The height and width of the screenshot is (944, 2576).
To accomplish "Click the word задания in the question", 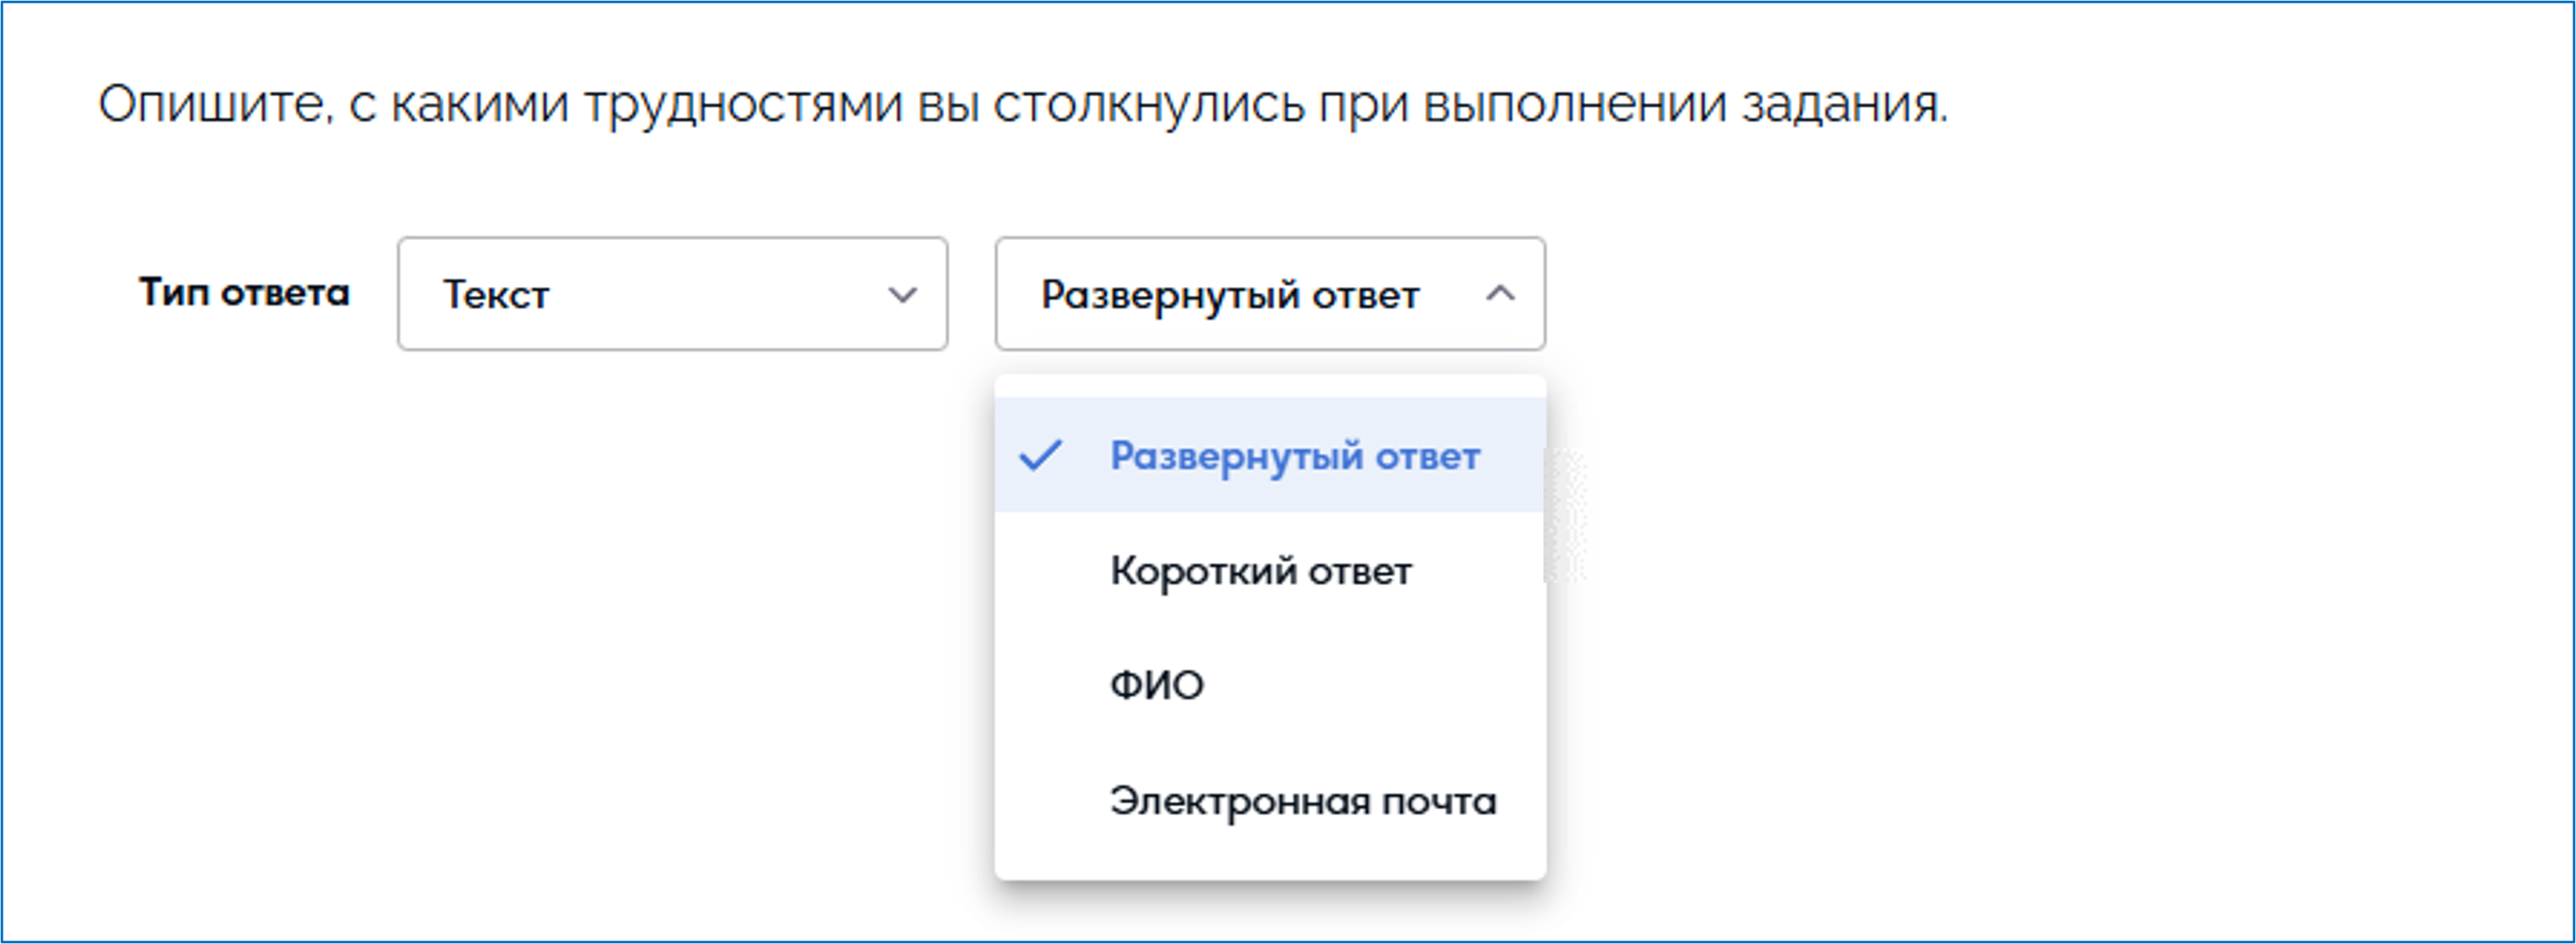I will click(x=1843, y=104).
